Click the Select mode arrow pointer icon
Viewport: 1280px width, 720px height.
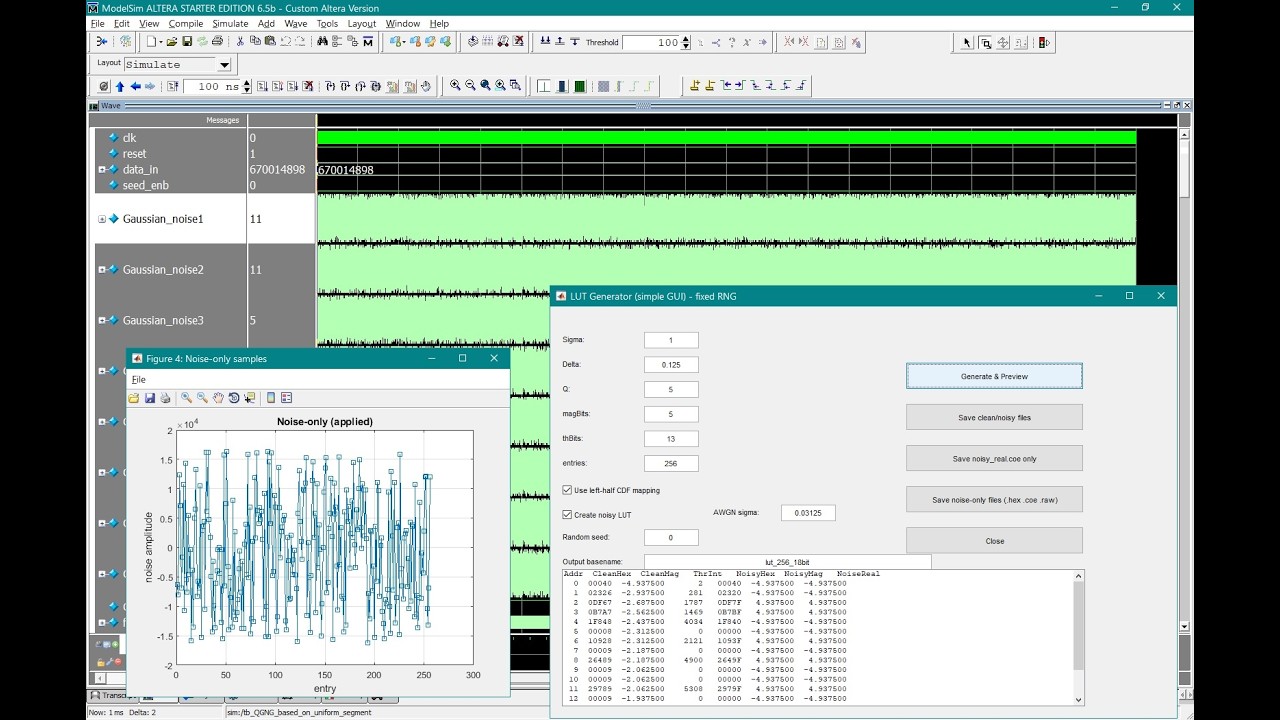coord(966,43)
